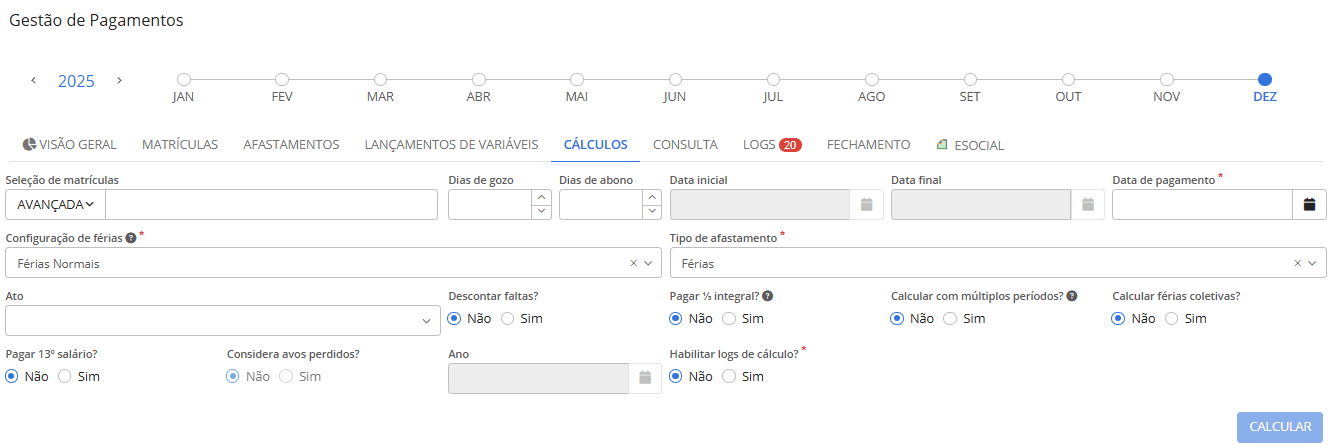Focus the Data de pagamento field
The width and height of the screenshot is (1333, 446).
[x=1203, y=204]
